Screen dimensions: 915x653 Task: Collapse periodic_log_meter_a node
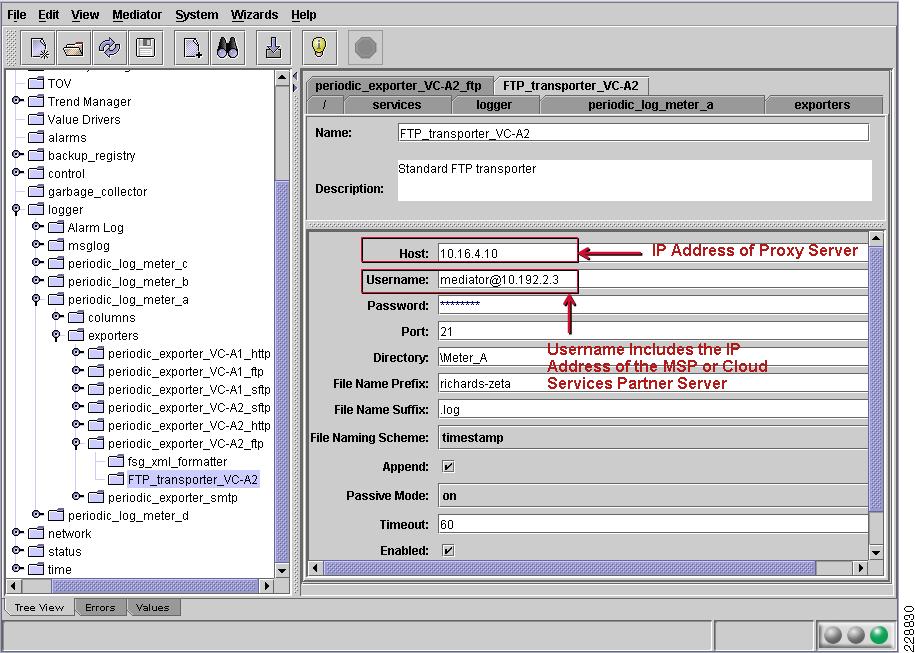pos(37,299)
